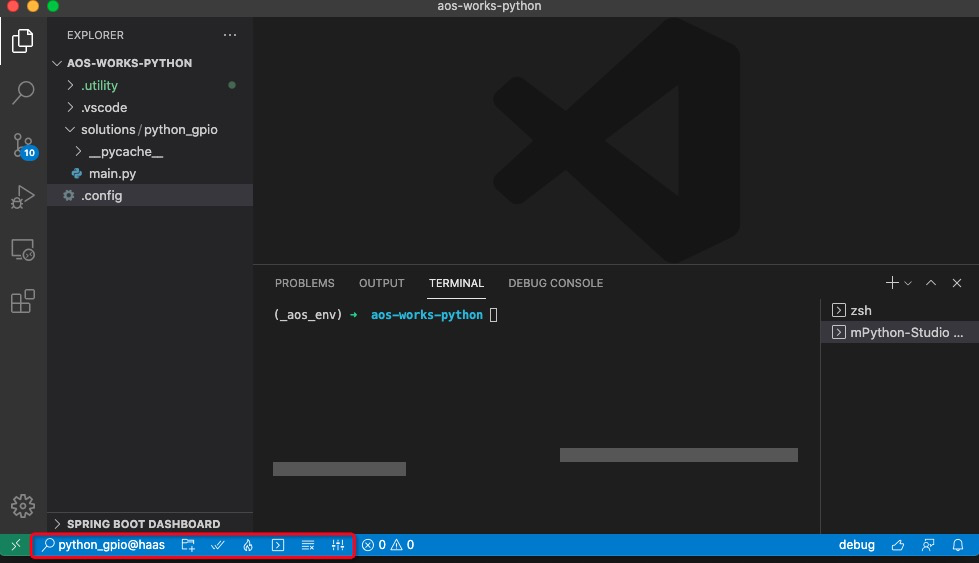Image resolution: width=979 pixels, height=563 pixels.
Task: Click the debug label in status bar
Action: 857,545
